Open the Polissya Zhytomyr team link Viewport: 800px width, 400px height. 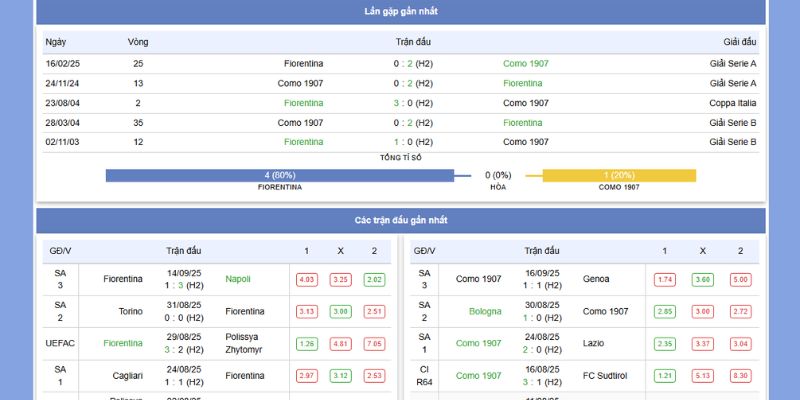(244, 343)
